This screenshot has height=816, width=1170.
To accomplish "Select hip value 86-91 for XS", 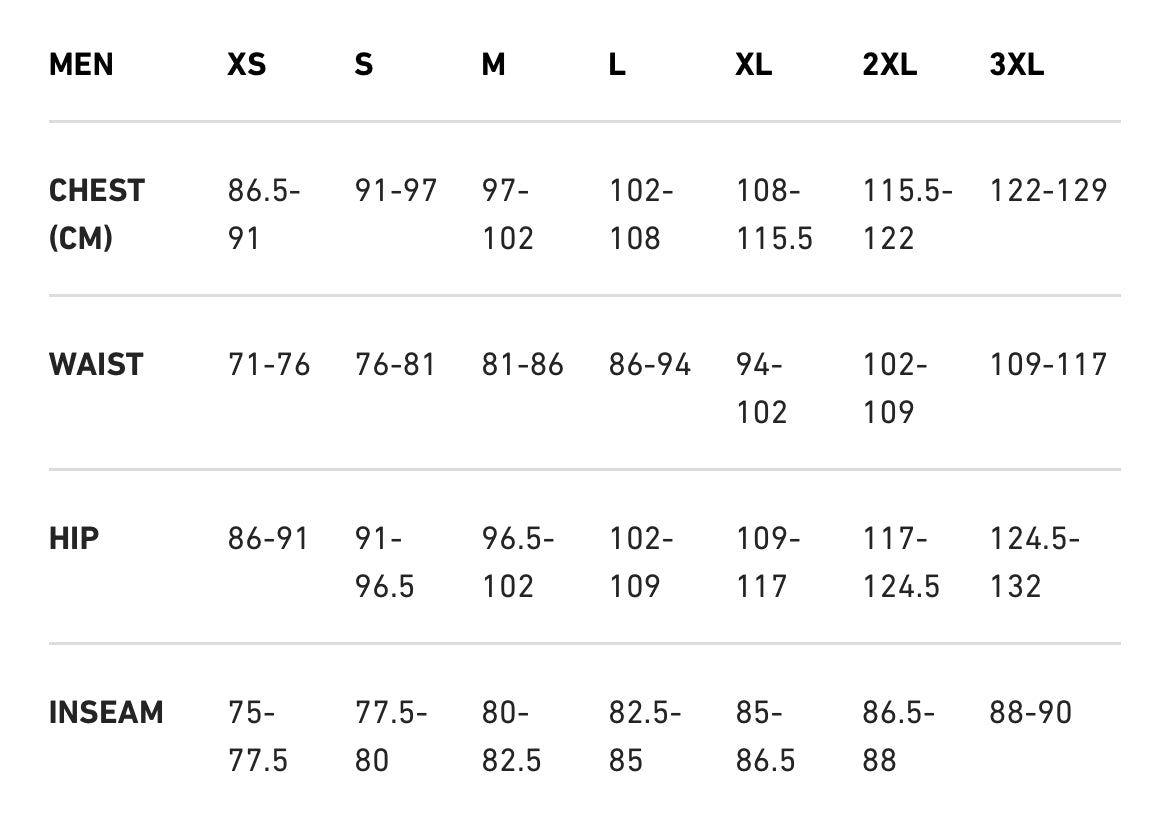I will pos(269,539).
